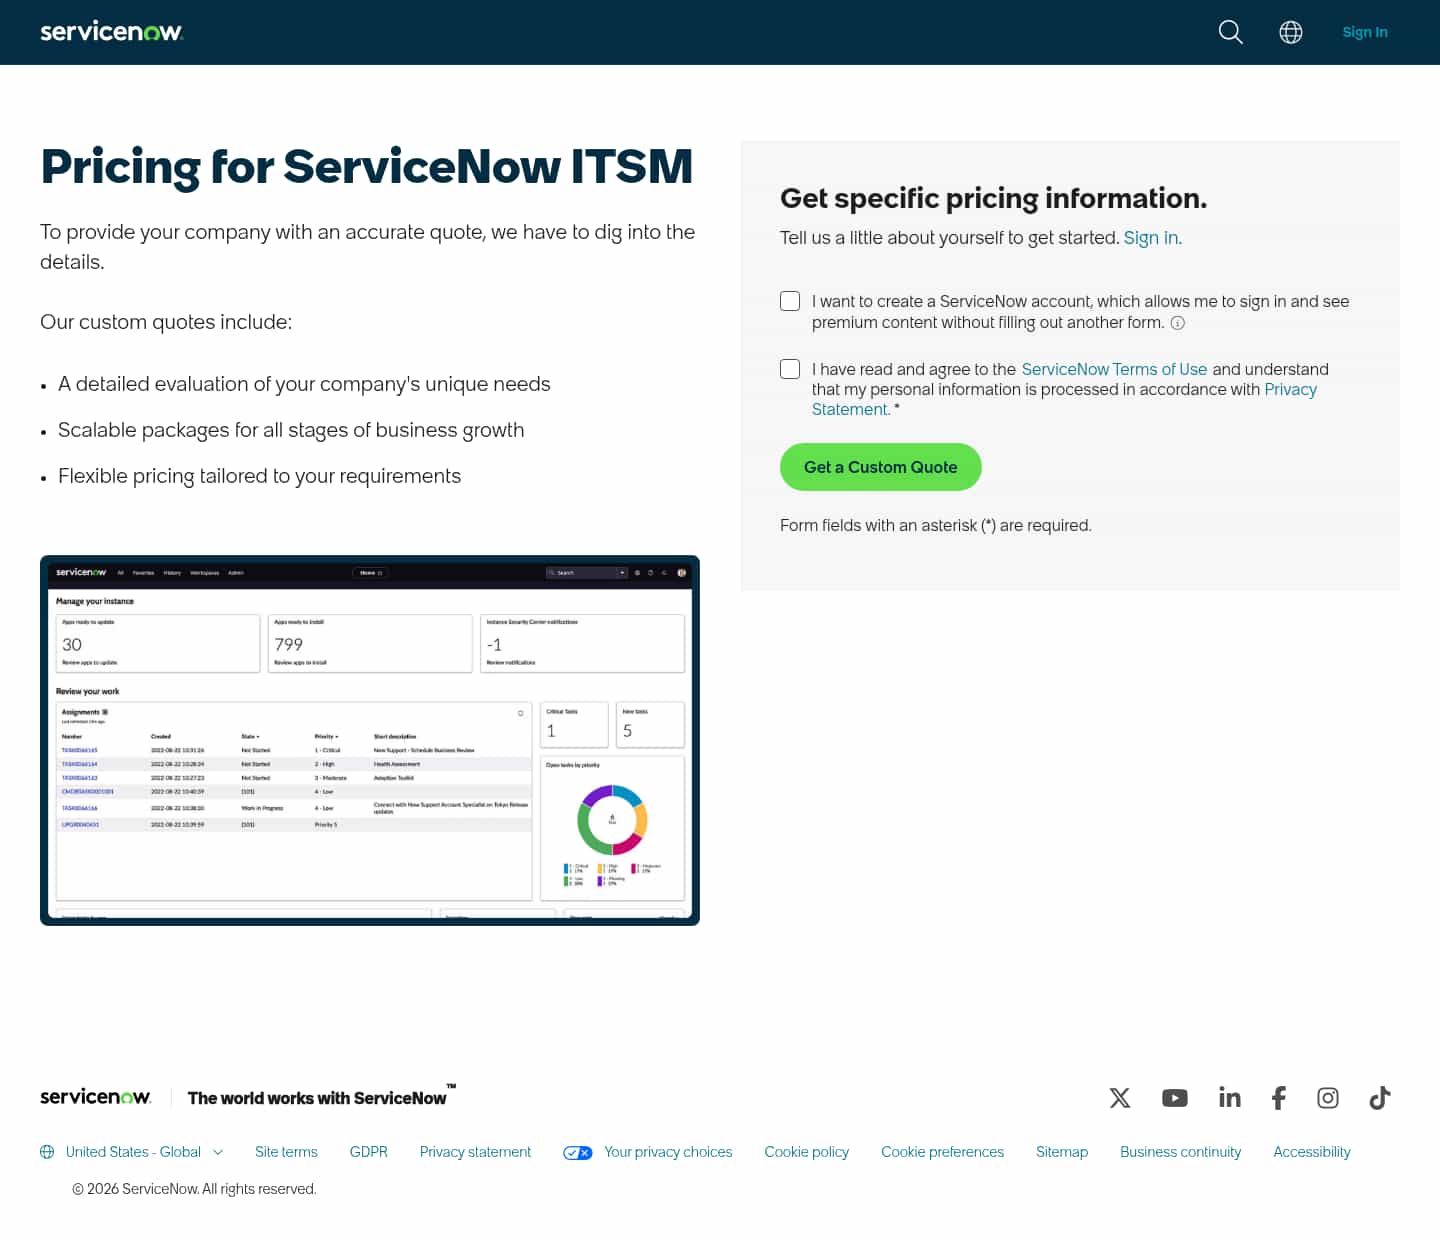Click the Get a Custom Quote button
Screen dimensions: 1440x1240
point(881,467)
